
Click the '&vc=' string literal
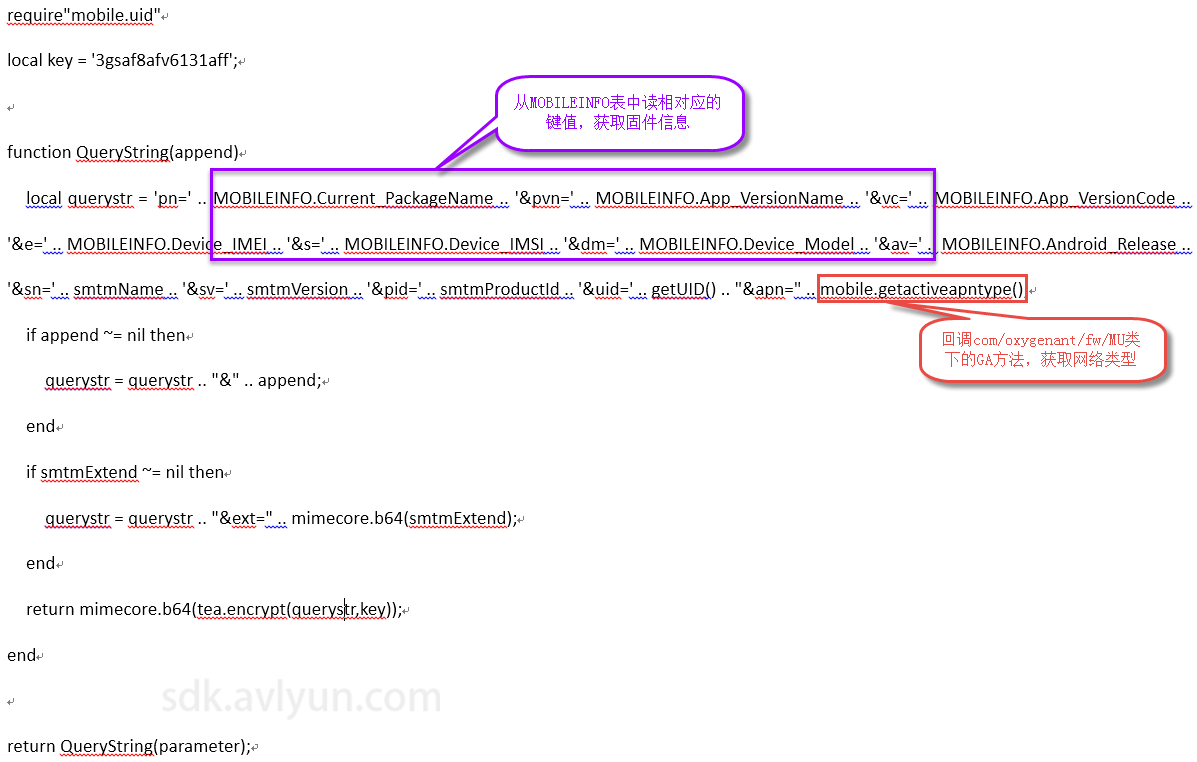889,199
